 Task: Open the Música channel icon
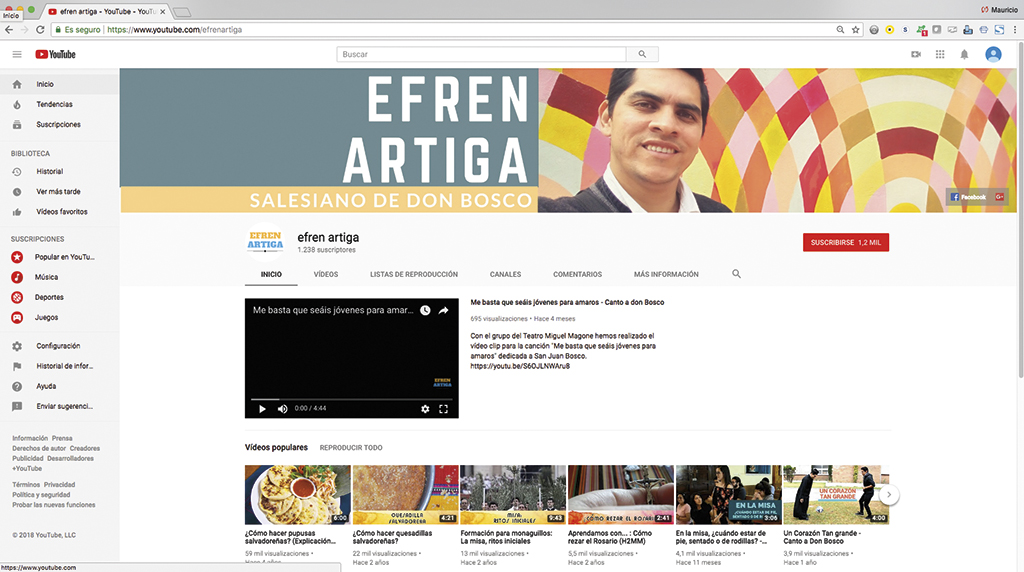tap(17, 278)
